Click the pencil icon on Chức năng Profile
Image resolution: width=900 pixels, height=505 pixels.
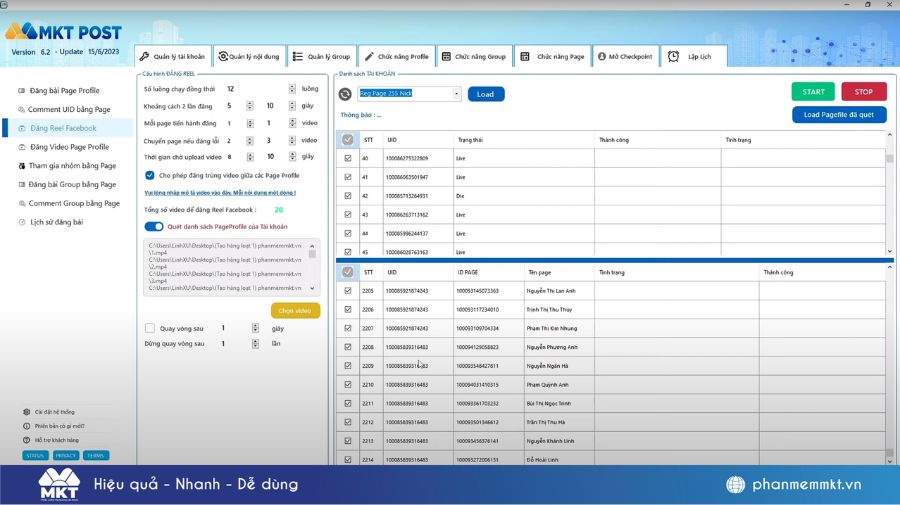coord(369,57)
